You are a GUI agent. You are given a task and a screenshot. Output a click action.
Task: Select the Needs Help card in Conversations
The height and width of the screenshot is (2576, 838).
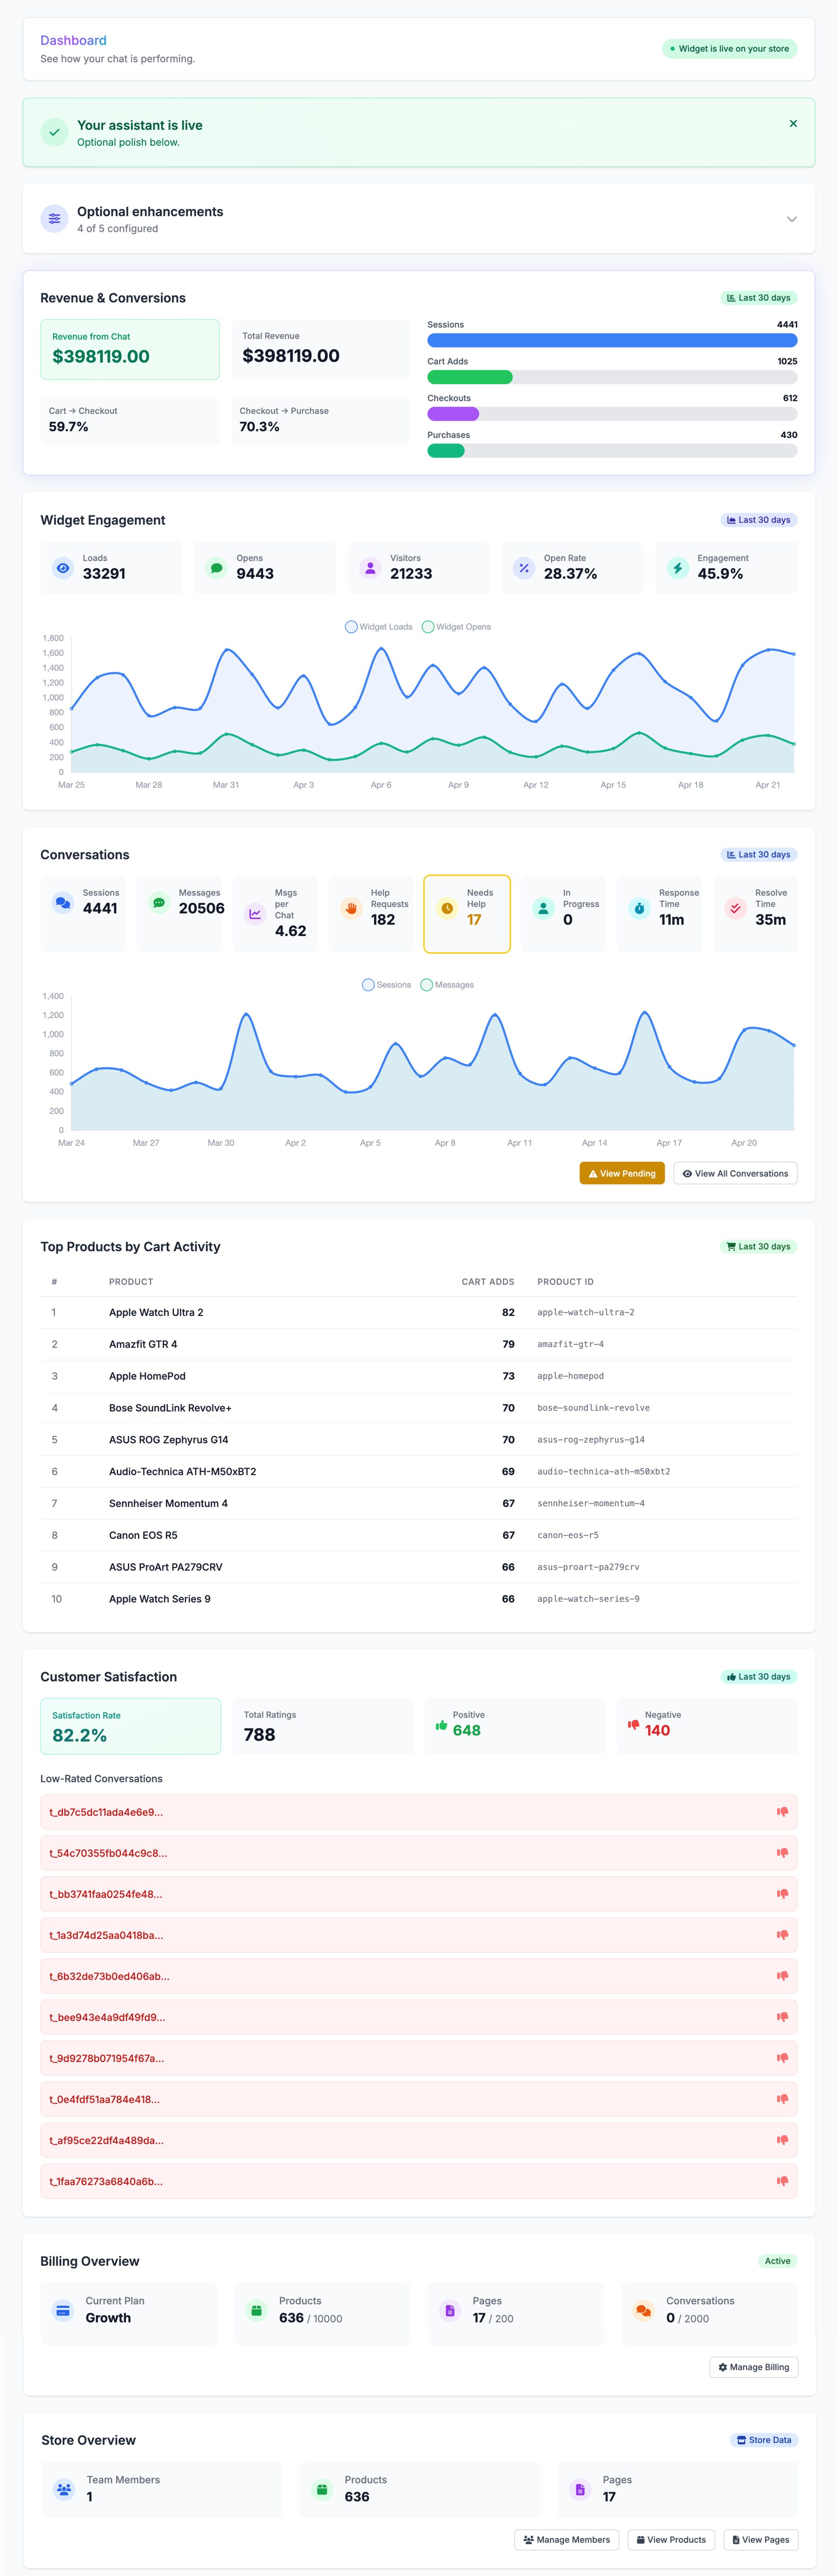(467, 913)
